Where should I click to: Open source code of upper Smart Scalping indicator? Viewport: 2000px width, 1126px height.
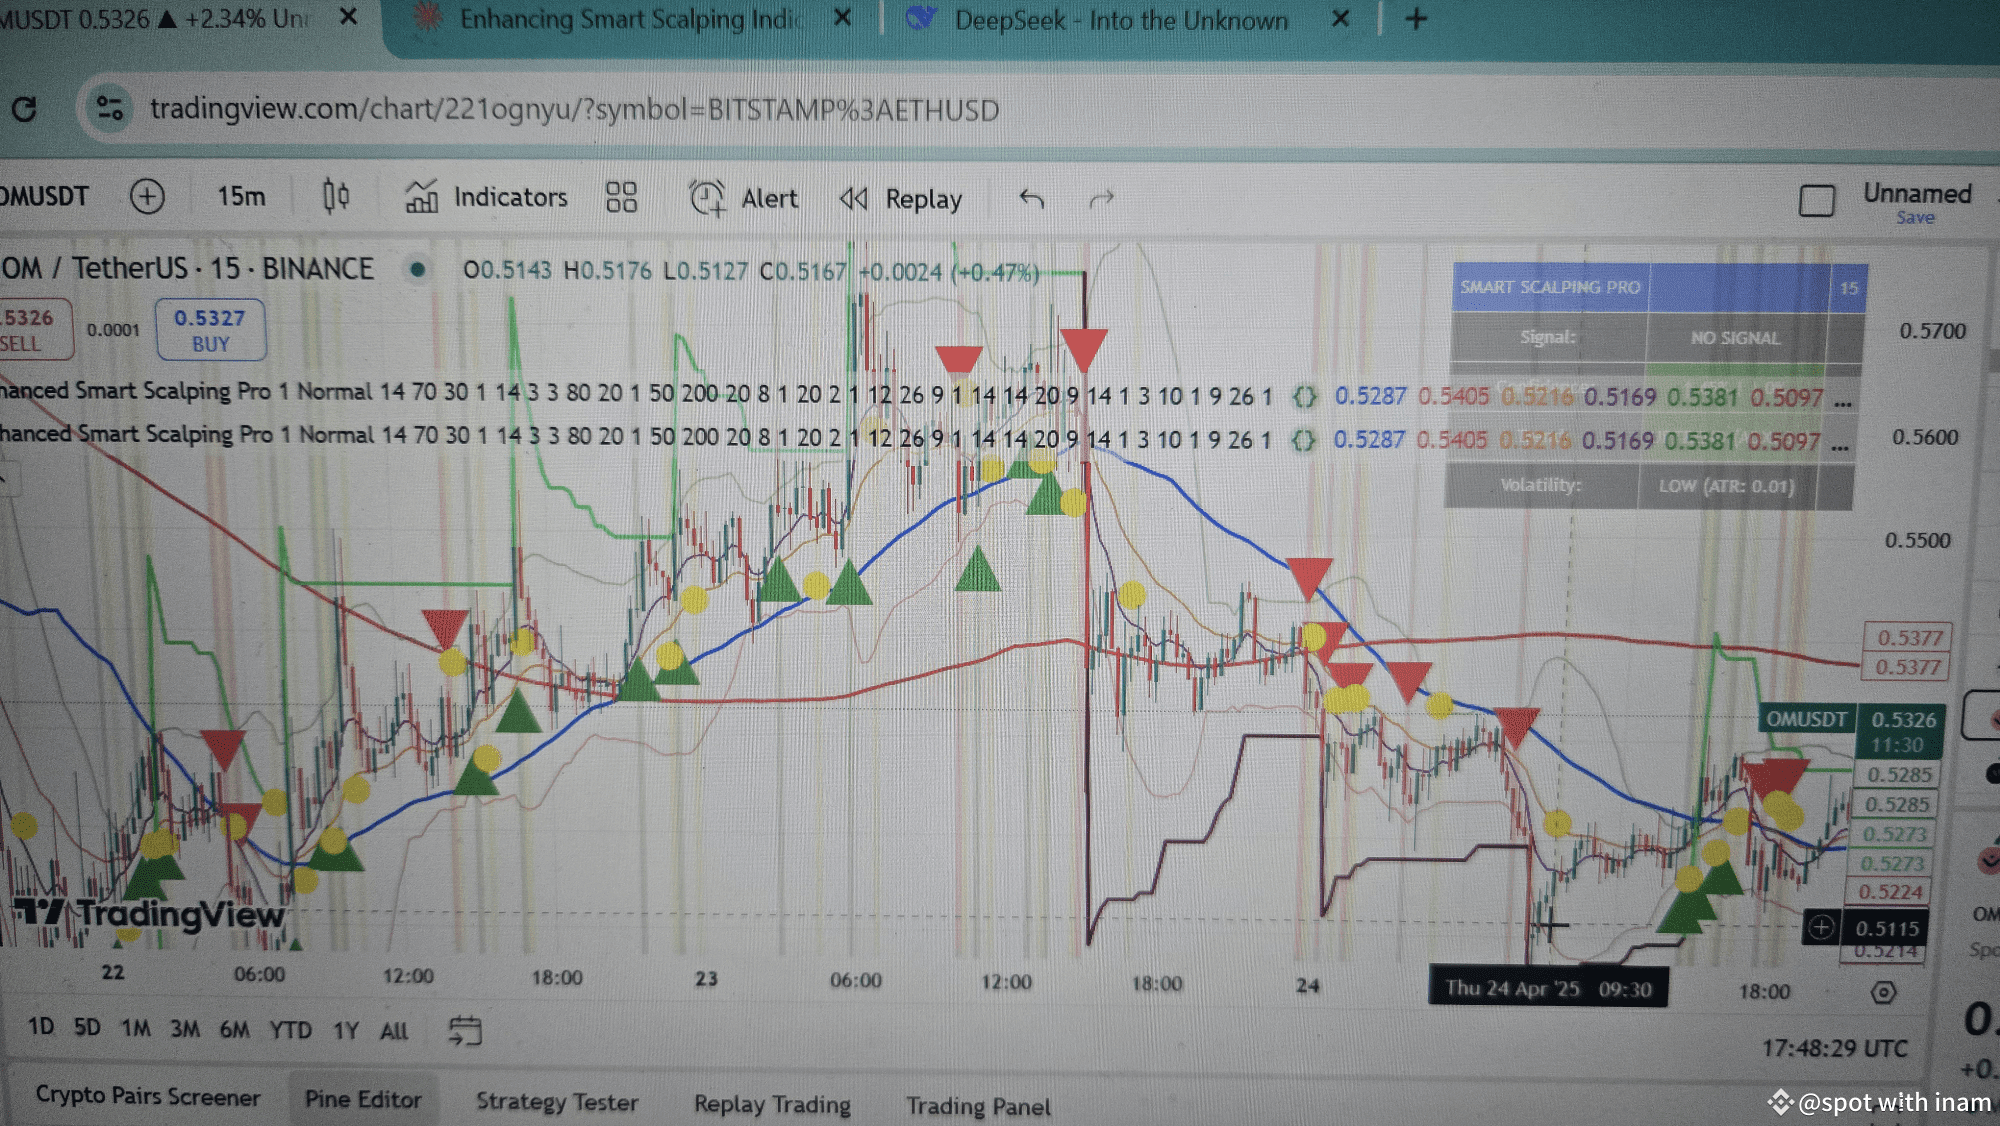coord(1304,396)
